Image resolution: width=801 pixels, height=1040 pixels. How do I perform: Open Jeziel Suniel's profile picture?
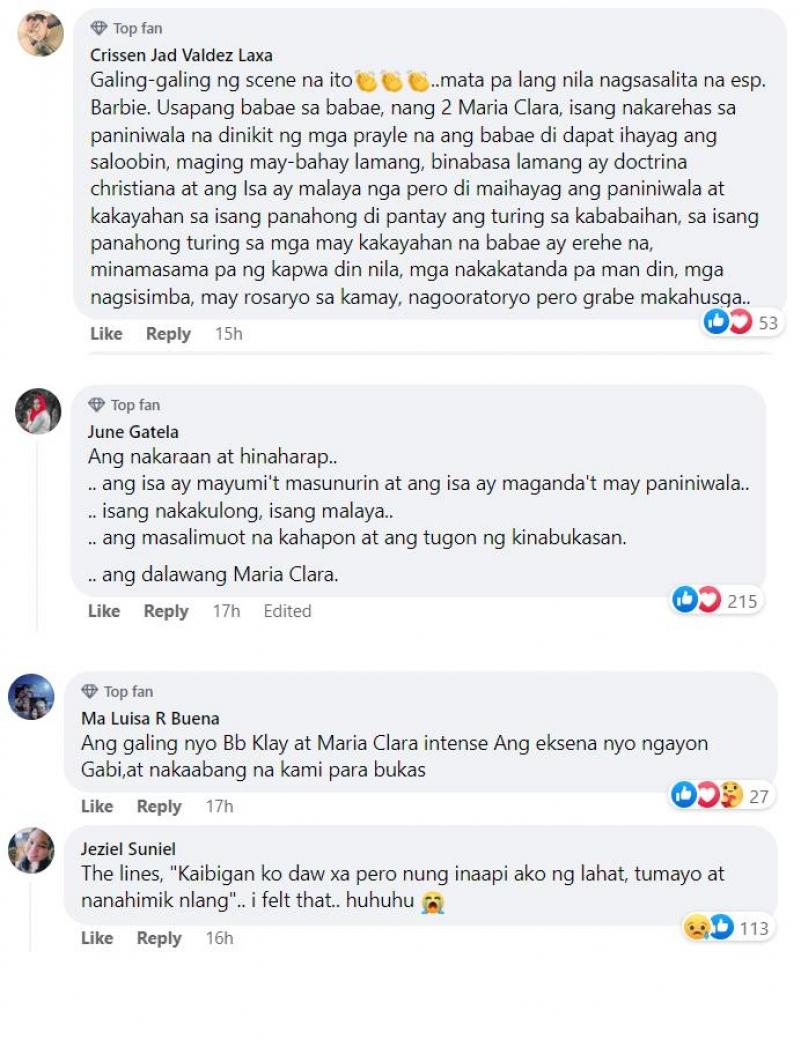[x=31, y=850]
